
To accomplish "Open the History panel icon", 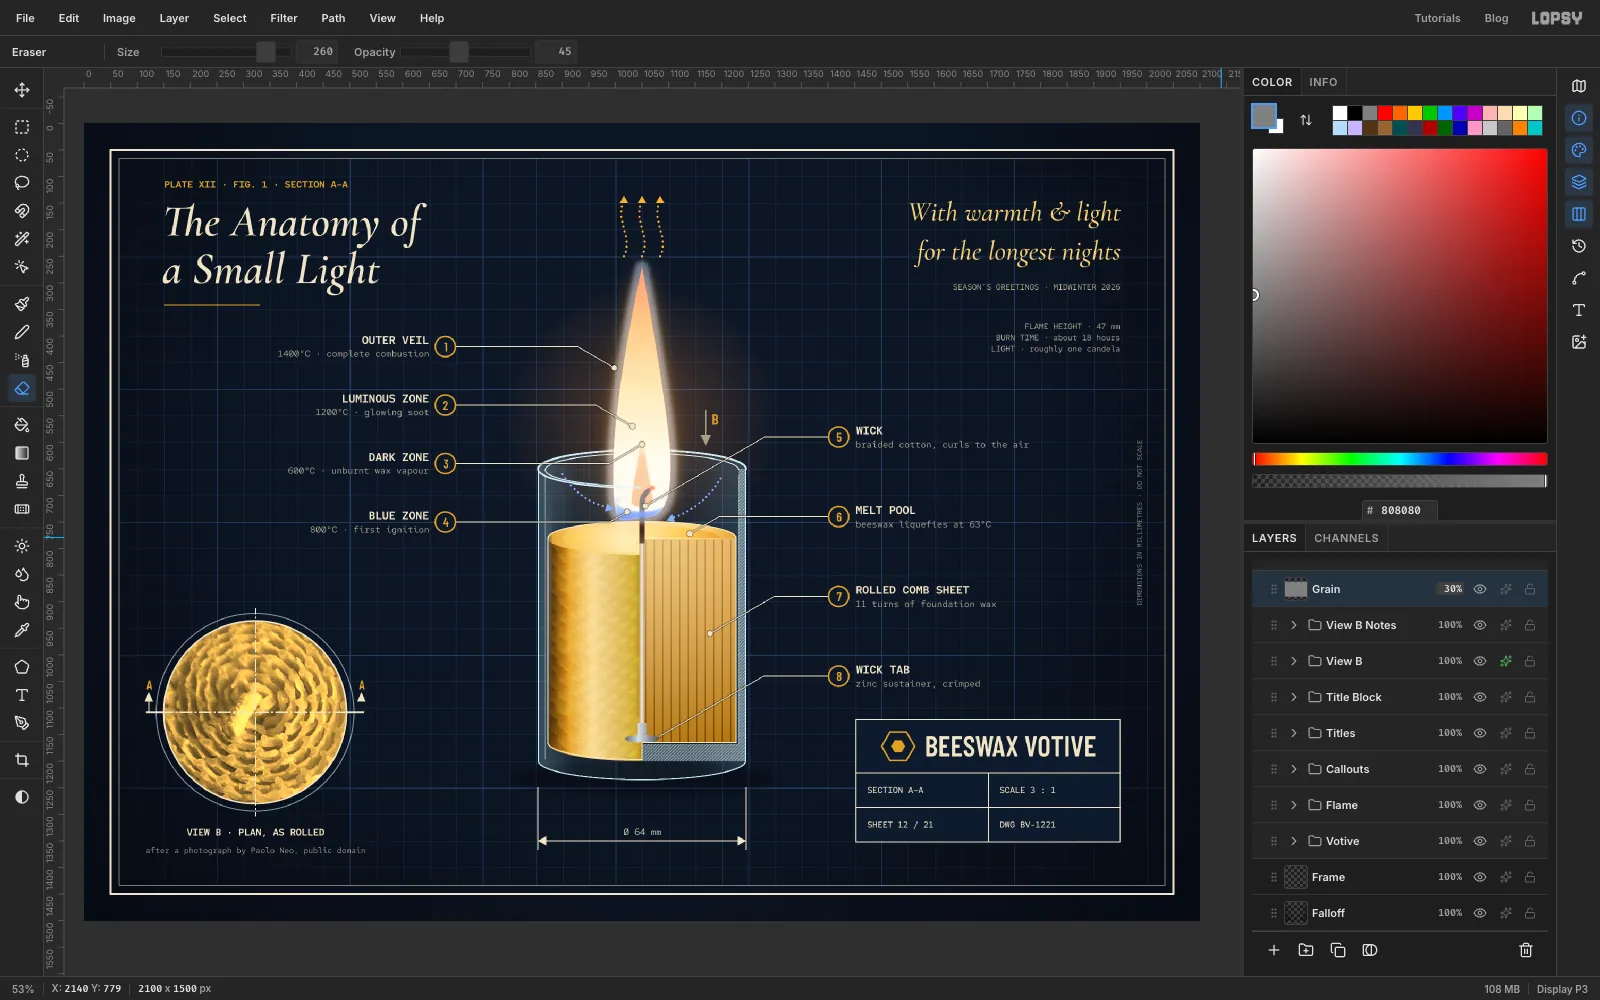I will point(1579,246).
